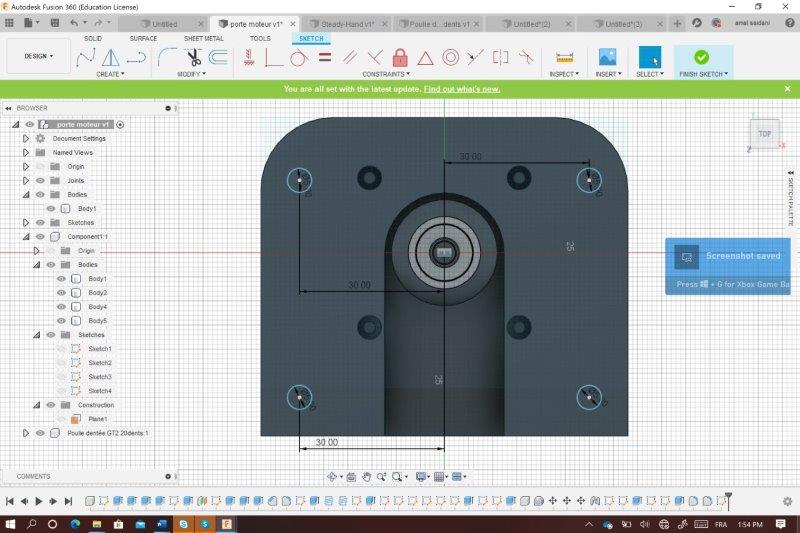Image resolution: width=800 pixels, height=533 pixels.
Task: Click the TOP face of view cube
Action: click(764, 134)
